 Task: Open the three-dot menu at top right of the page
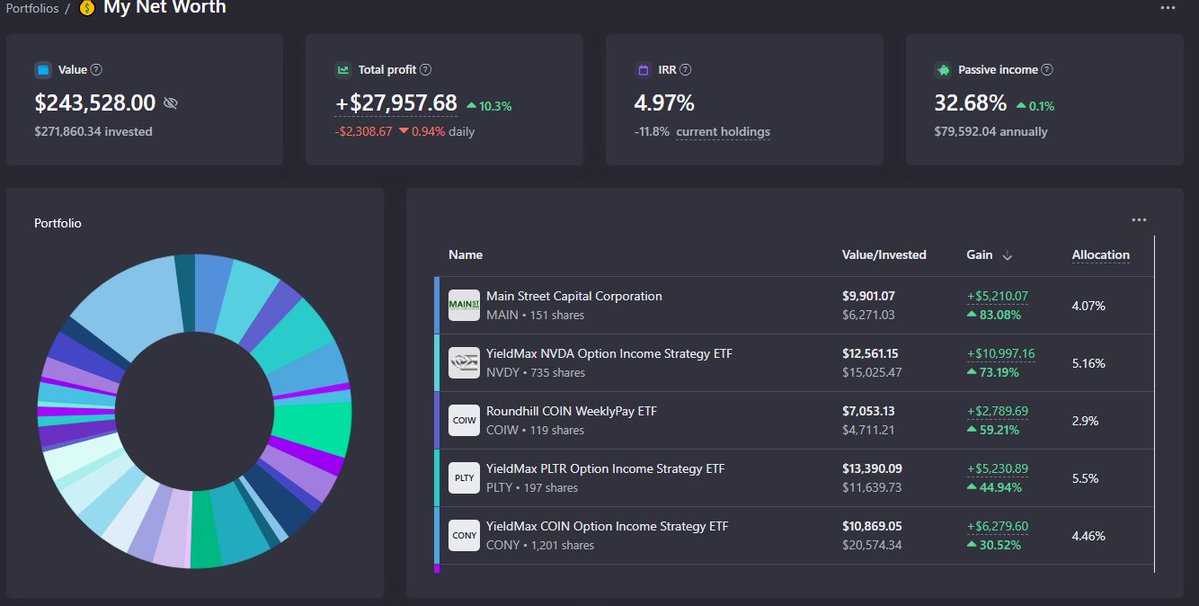pos(1168,8)
